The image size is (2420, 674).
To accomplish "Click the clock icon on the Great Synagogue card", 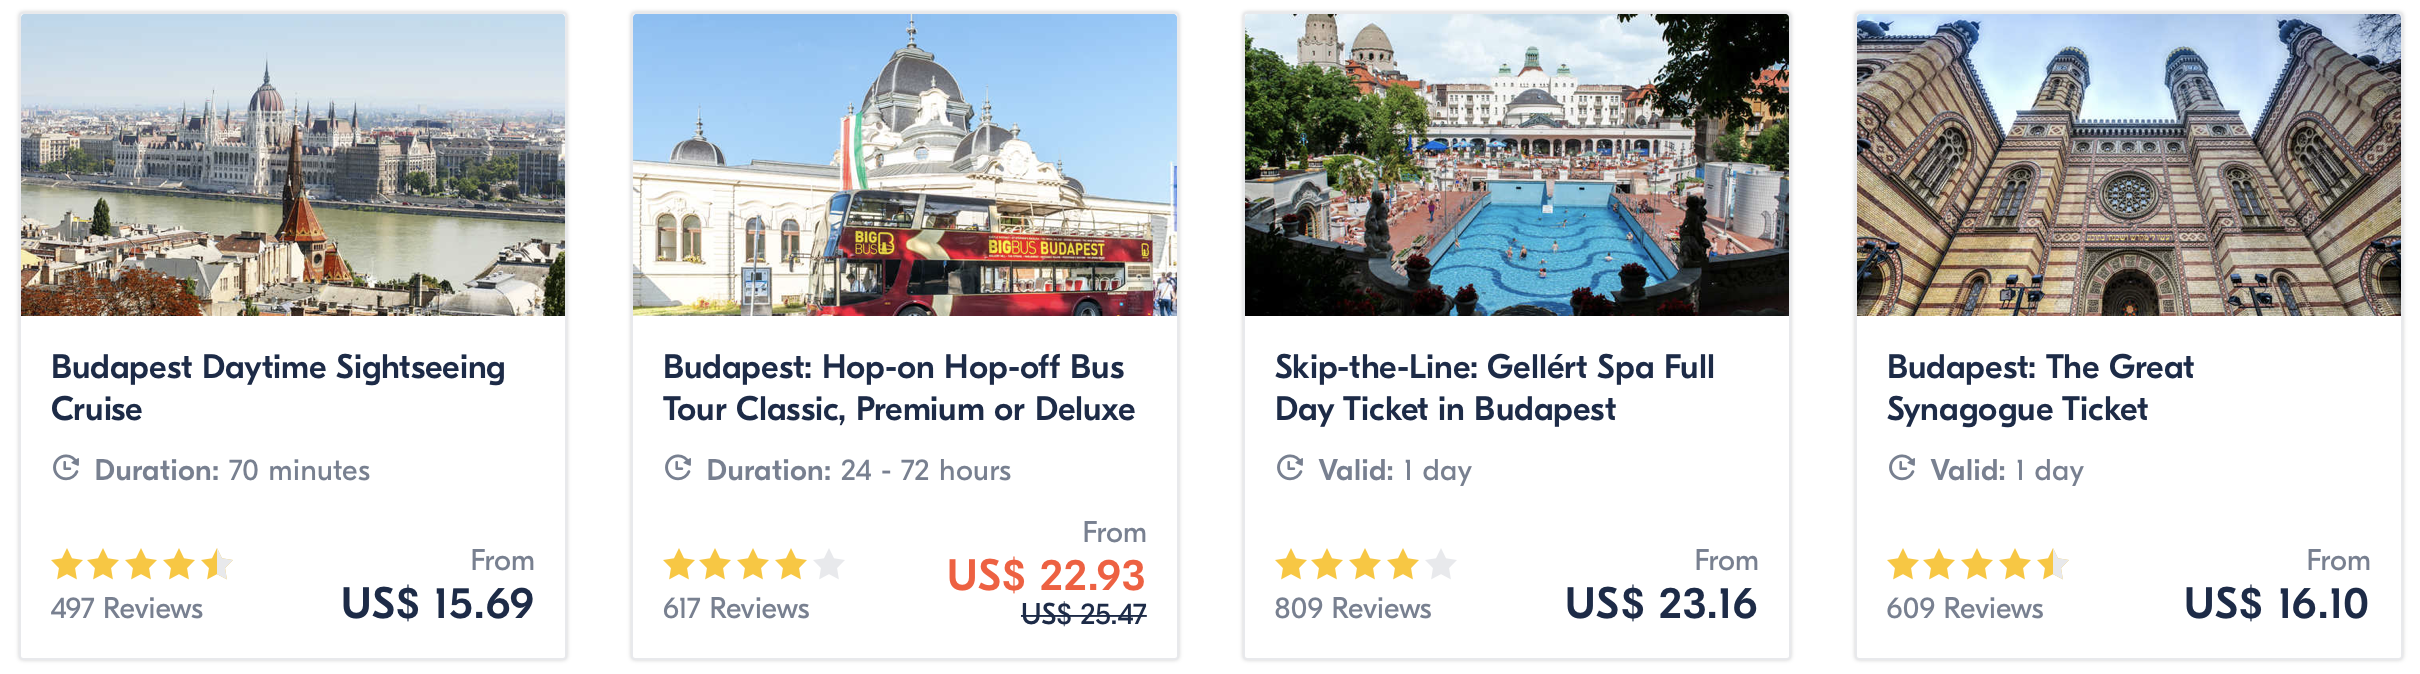I will point(1902,468).
